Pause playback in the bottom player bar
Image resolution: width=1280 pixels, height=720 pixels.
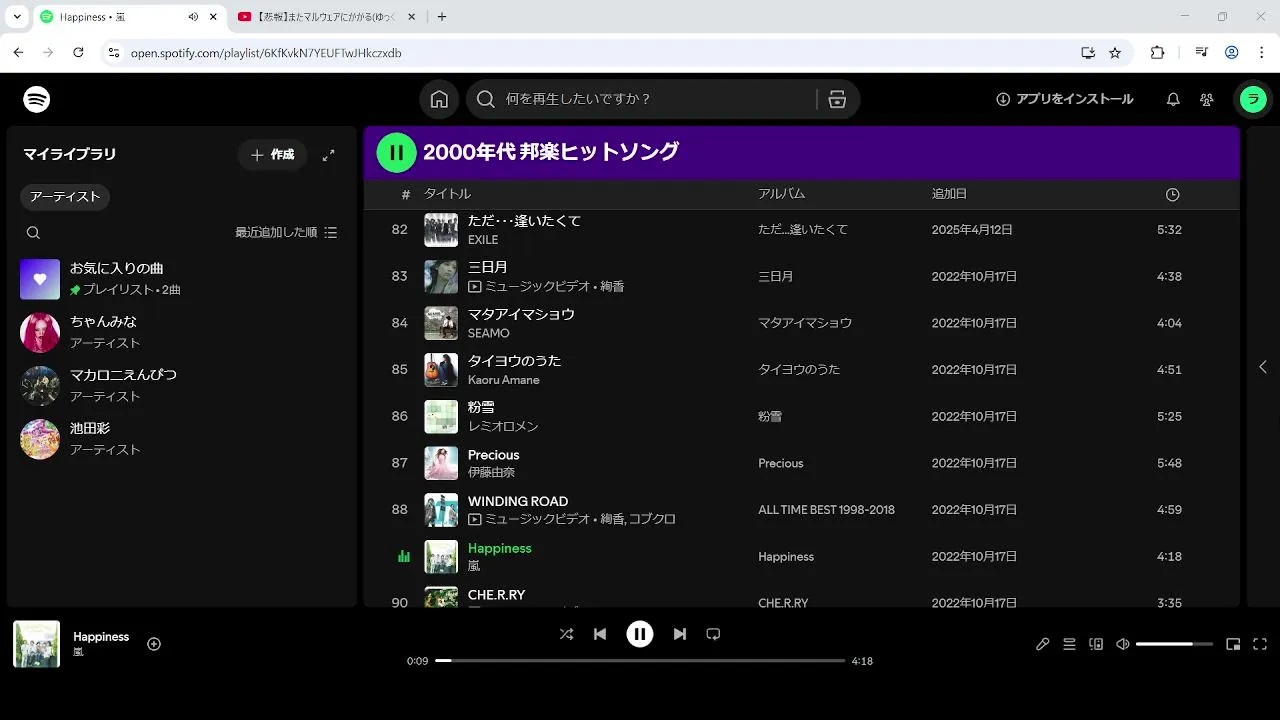coord(640,634)
